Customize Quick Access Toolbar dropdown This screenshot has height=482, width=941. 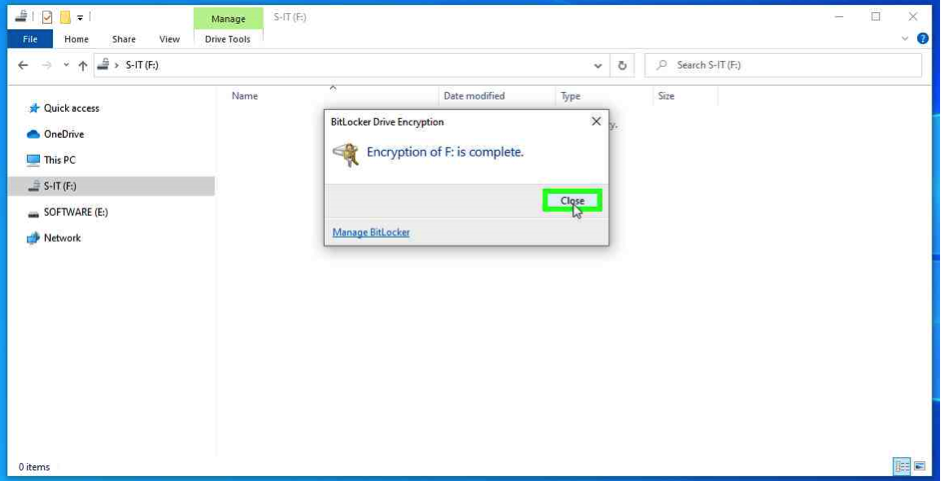tap(80, 17)
